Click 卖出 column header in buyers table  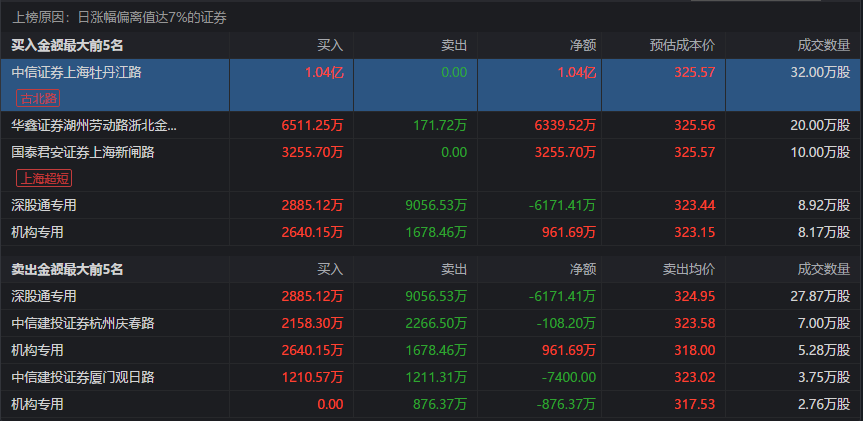[x=454, y=46]
